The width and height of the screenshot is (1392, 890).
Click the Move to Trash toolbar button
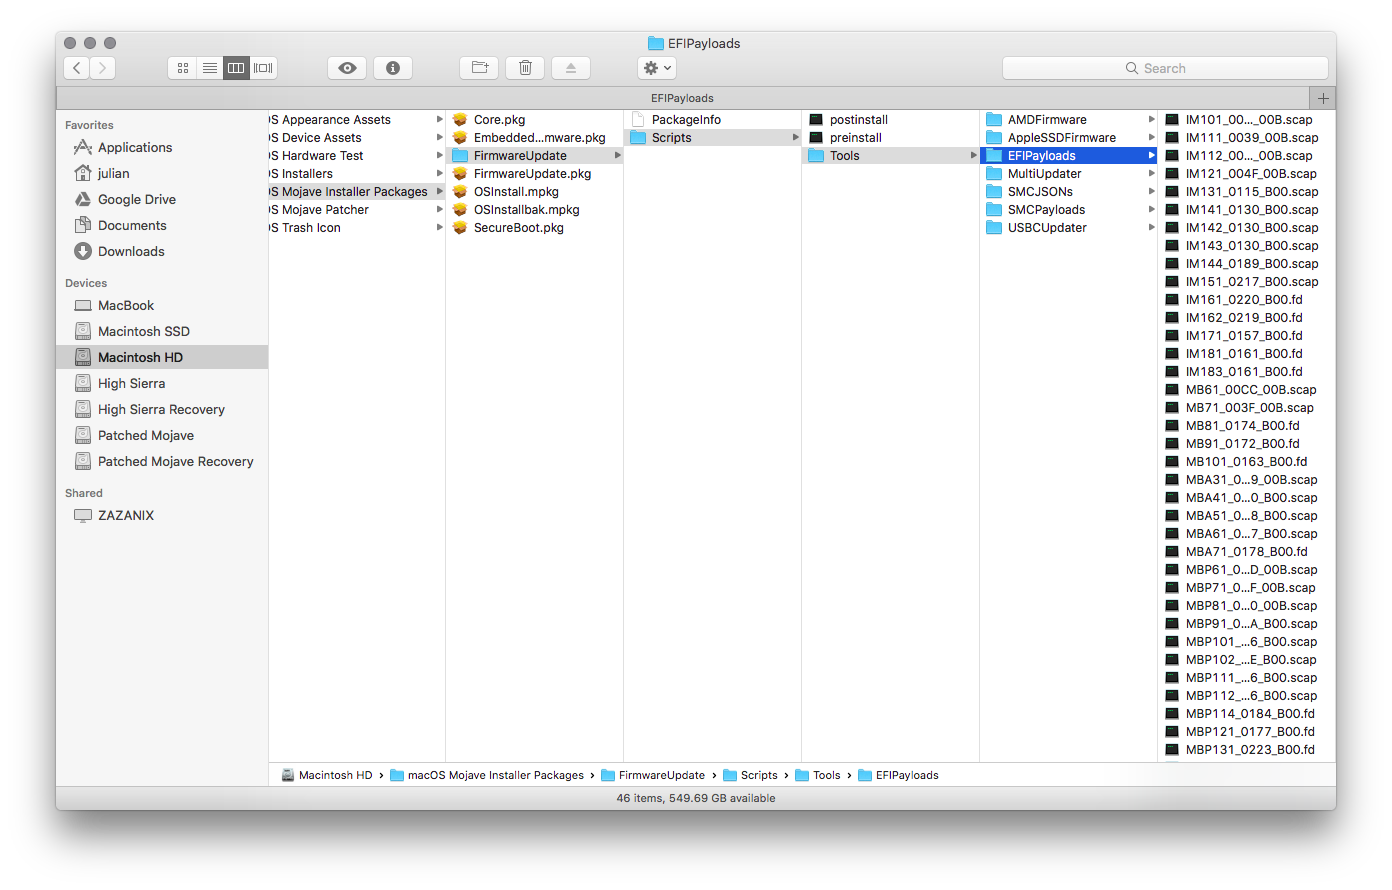click(525, 68)
